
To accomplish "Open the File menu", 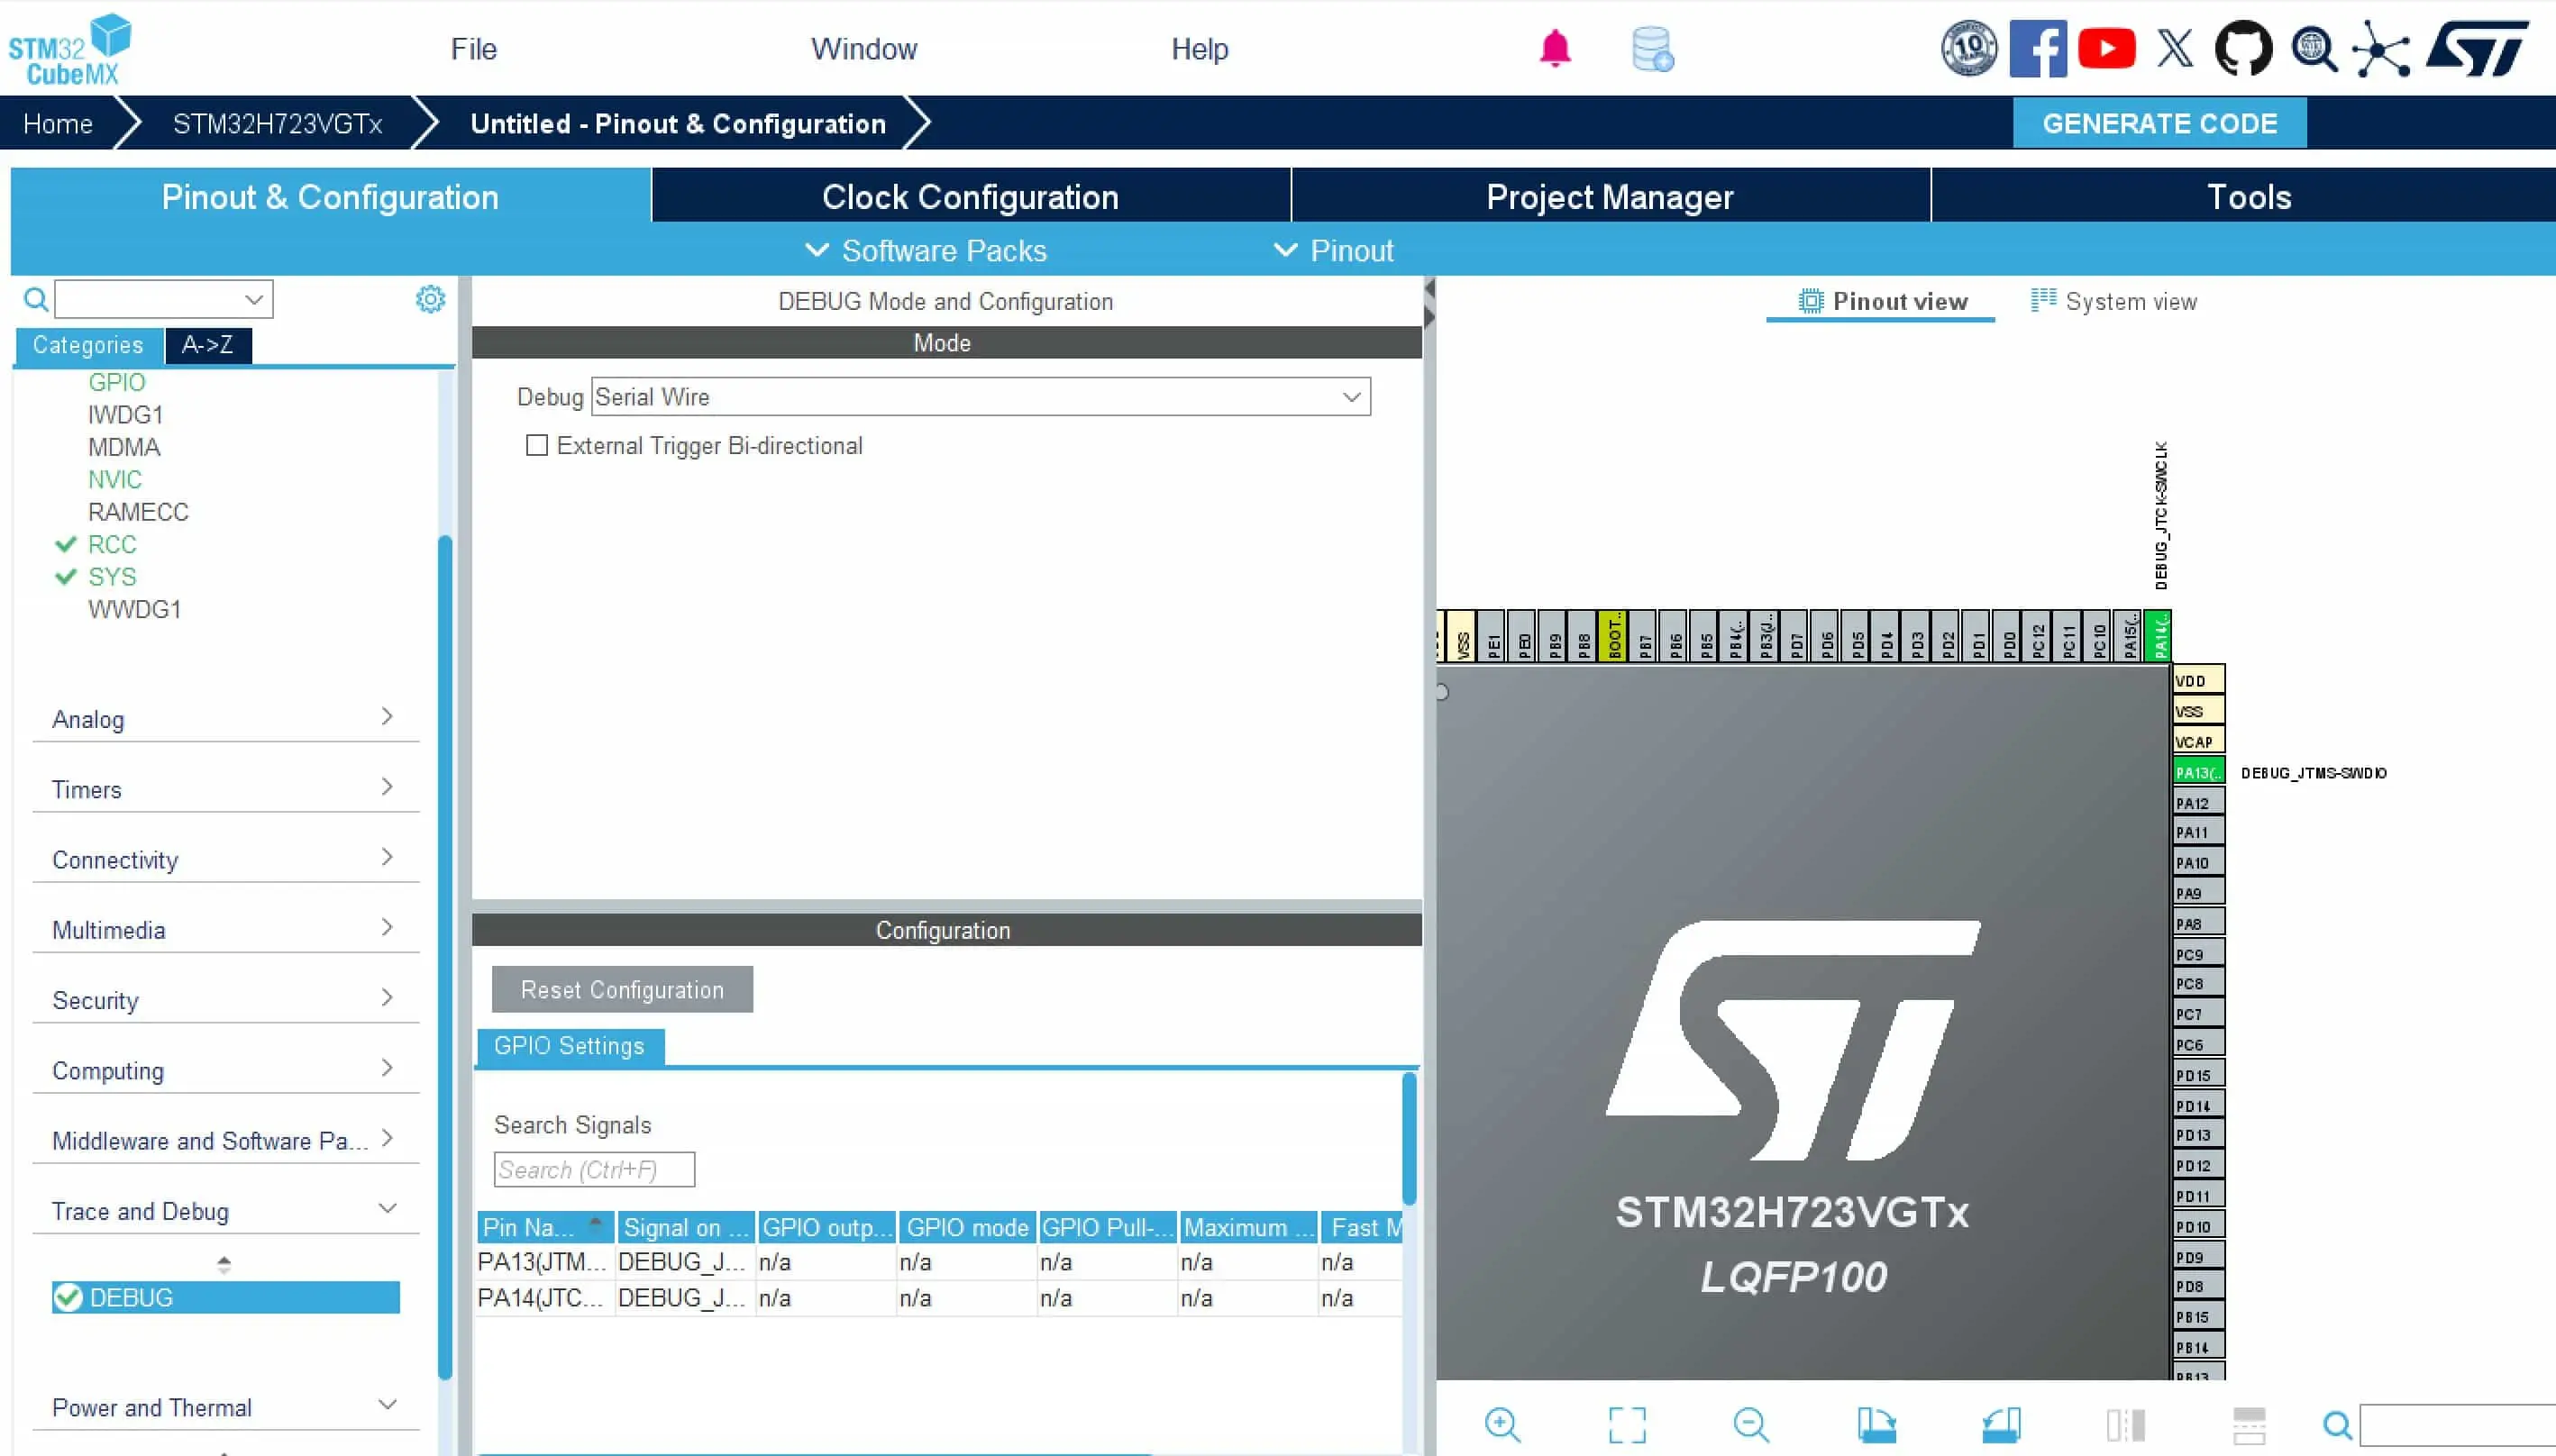I will click(473, 48).
